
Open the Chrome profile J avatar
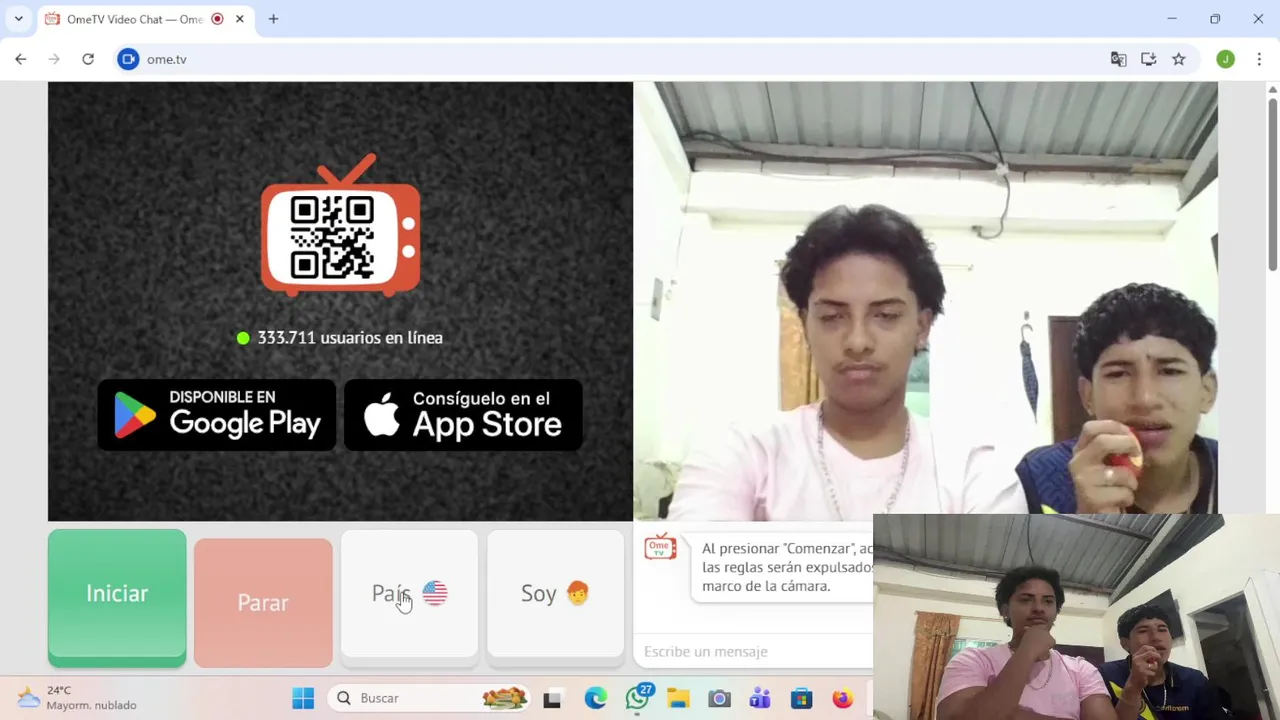[1225, 59]
